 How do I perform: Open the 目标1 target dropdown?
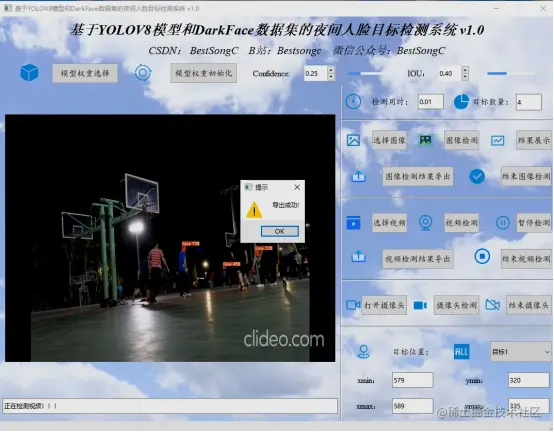(521, 352)
